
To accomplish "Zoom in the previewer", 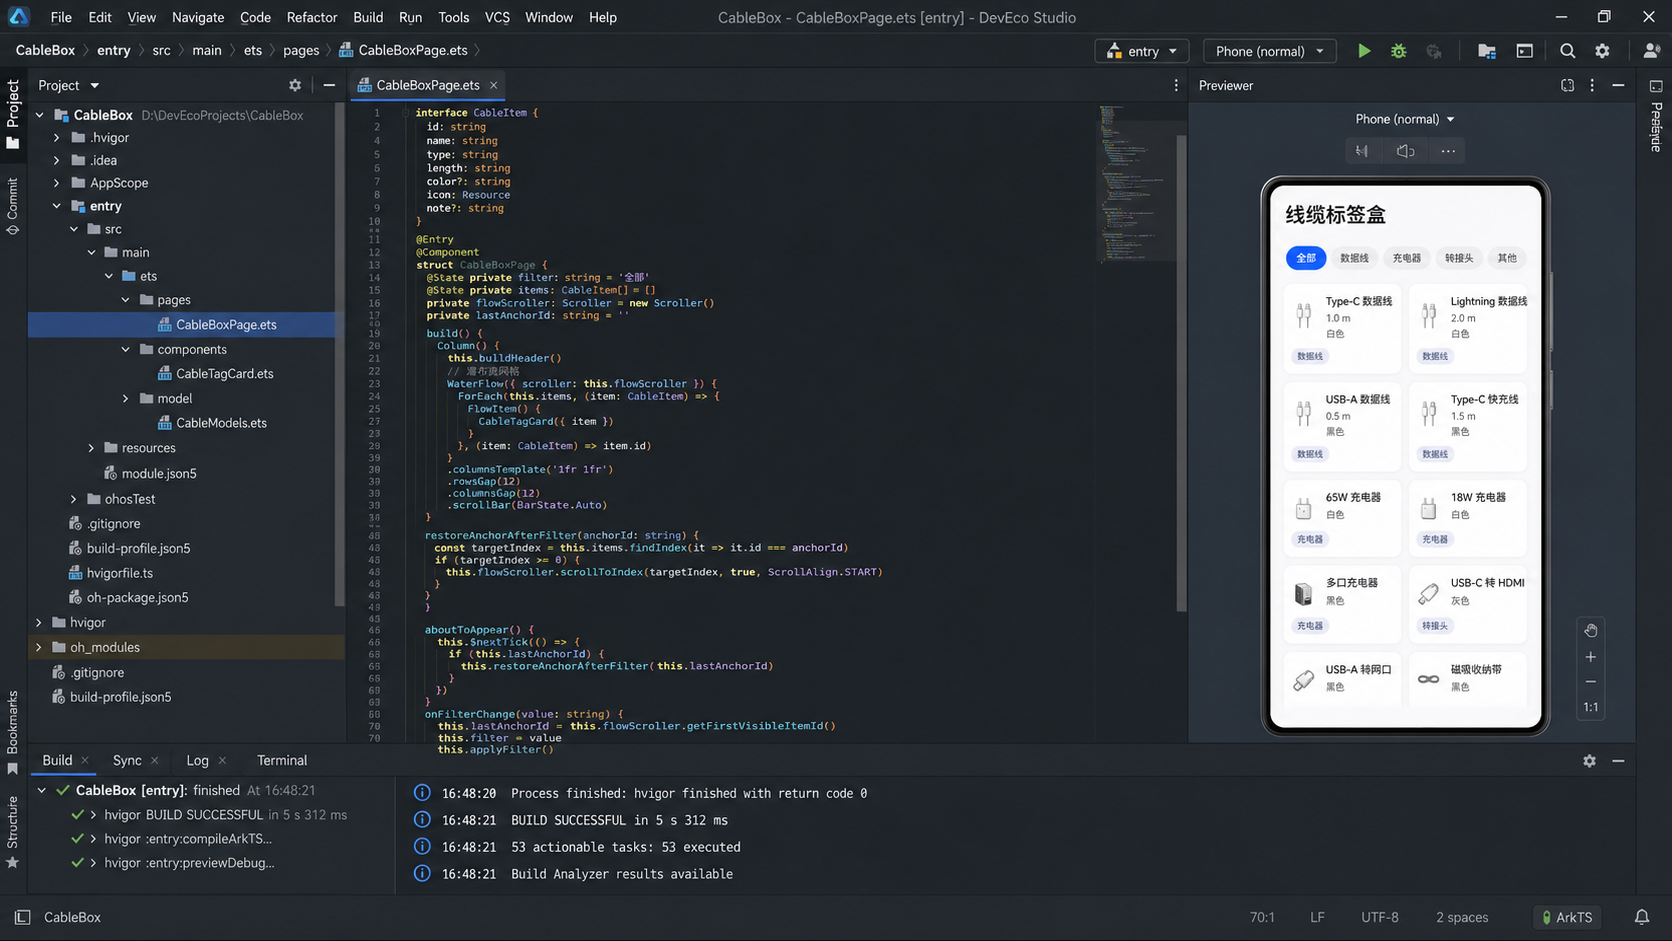I will pyautogui.click(x=1590, y=657).
